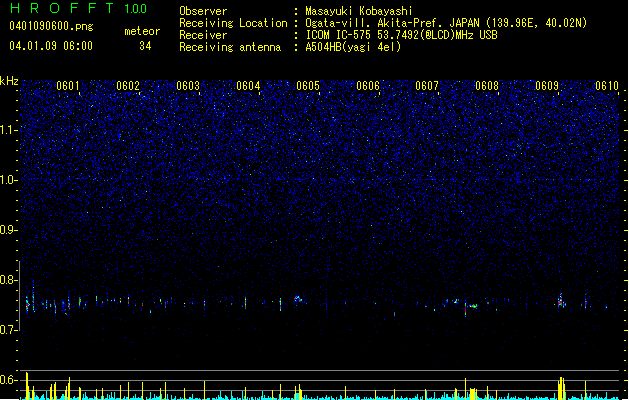This screenshot has width=629, height=400.
Task: Click the bright echo just before 0608
Action: pos(473,306)
